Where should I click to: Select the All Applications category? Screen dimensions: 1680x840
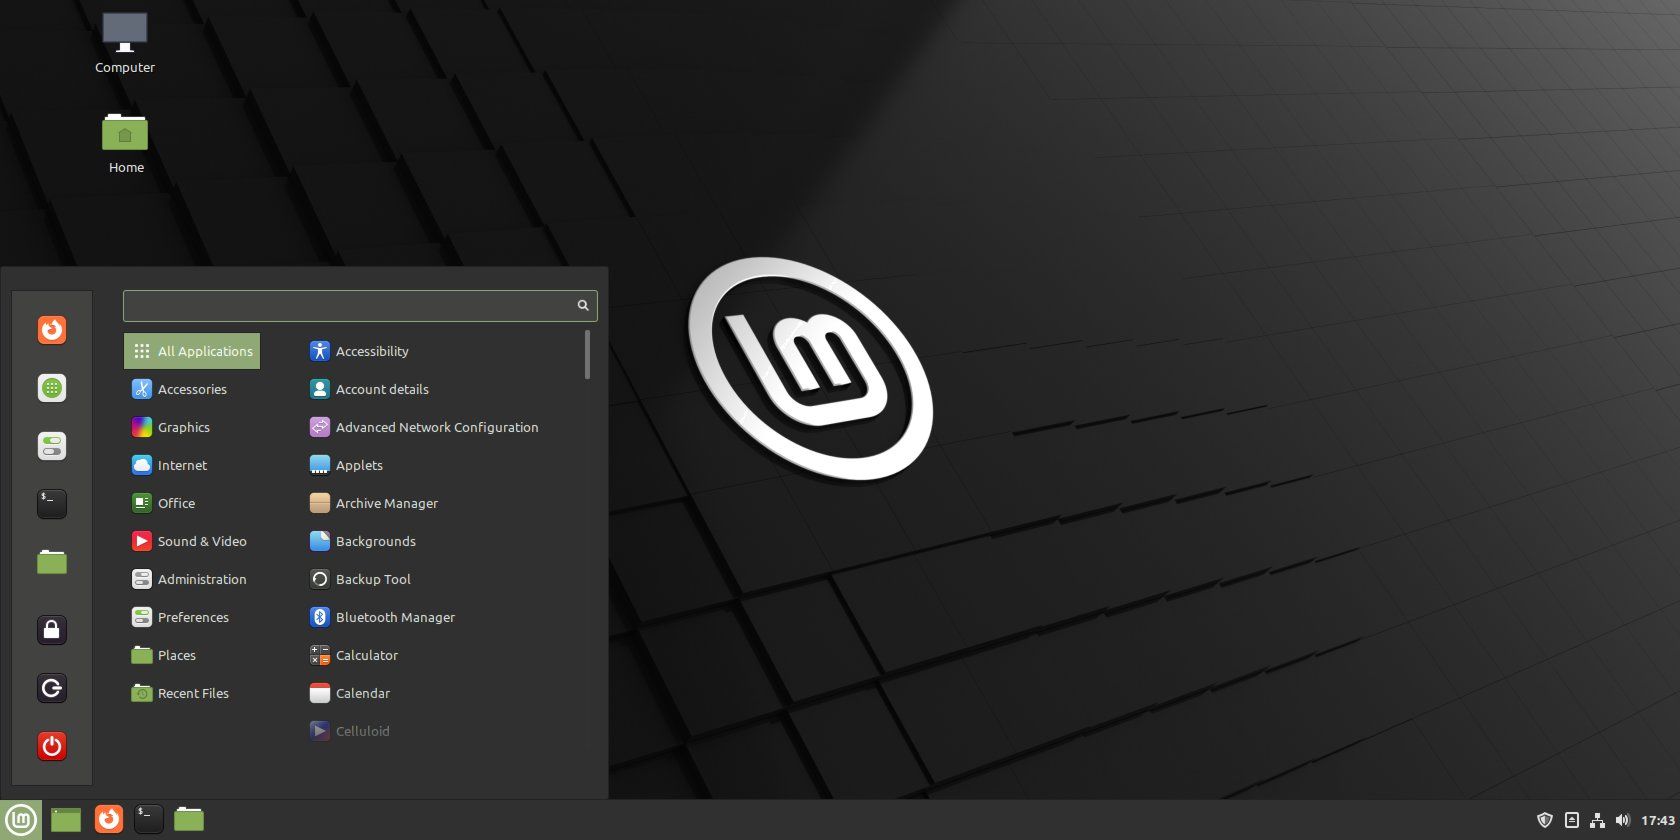click(x=192, y=351)
